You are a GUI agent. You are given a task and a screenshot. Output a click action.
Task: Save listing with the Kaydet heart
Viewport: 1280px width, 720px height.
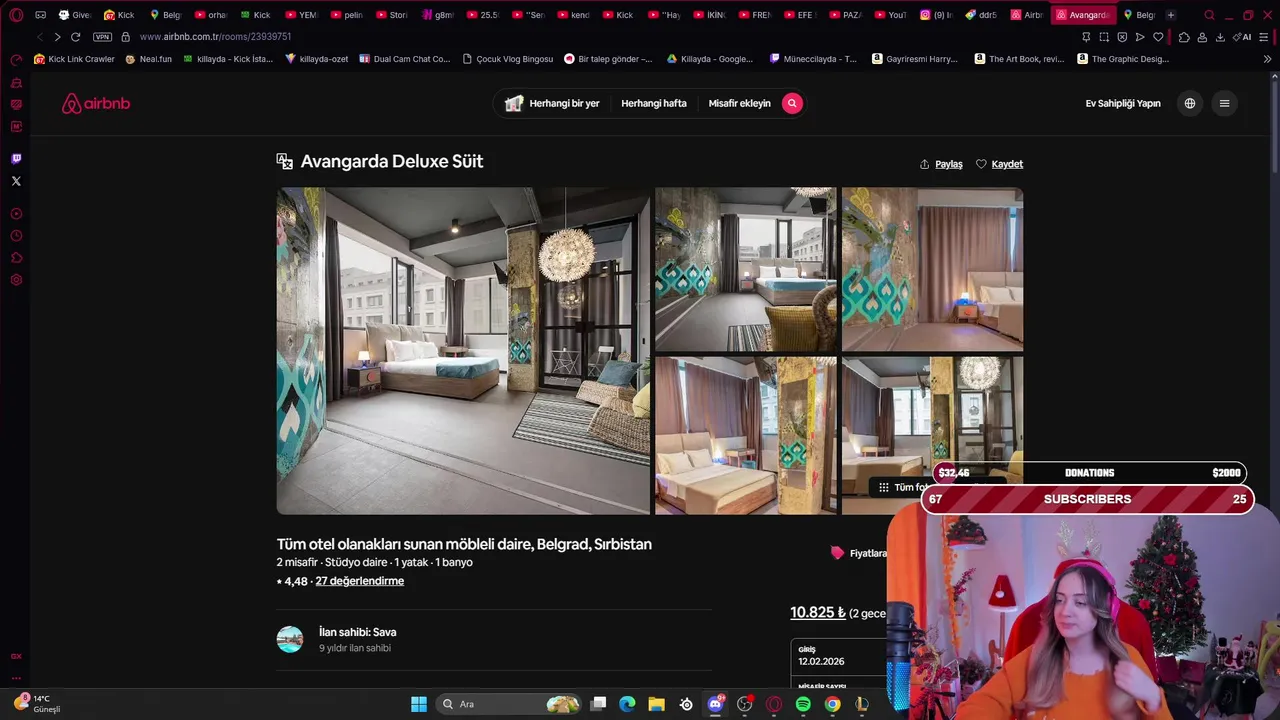(1000, 164)
